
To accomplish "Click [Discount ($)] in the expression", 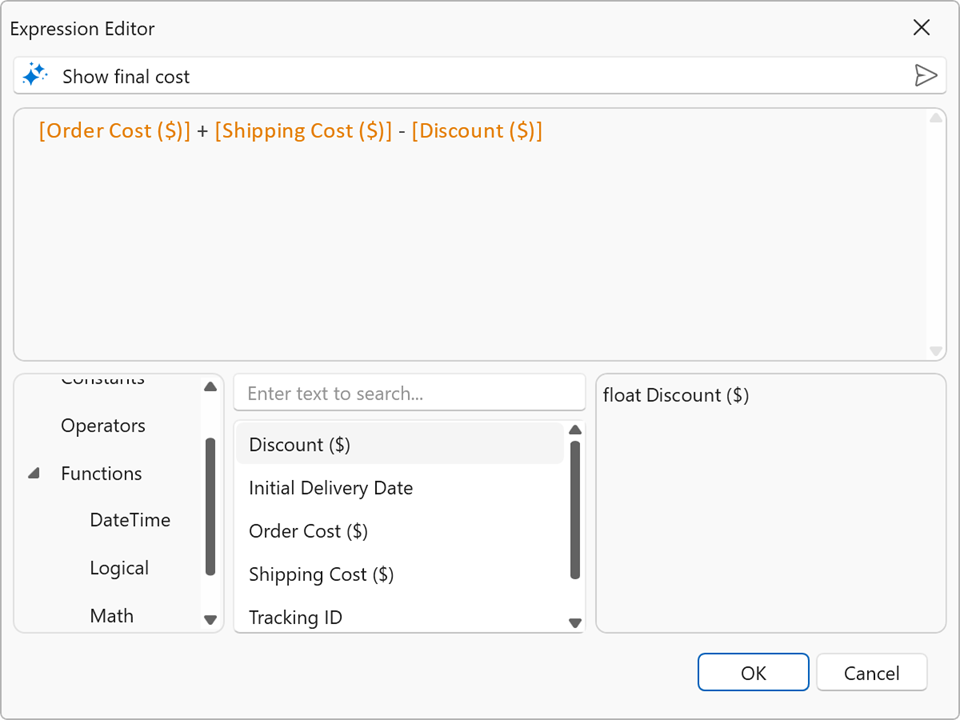I will pos(477,130).
